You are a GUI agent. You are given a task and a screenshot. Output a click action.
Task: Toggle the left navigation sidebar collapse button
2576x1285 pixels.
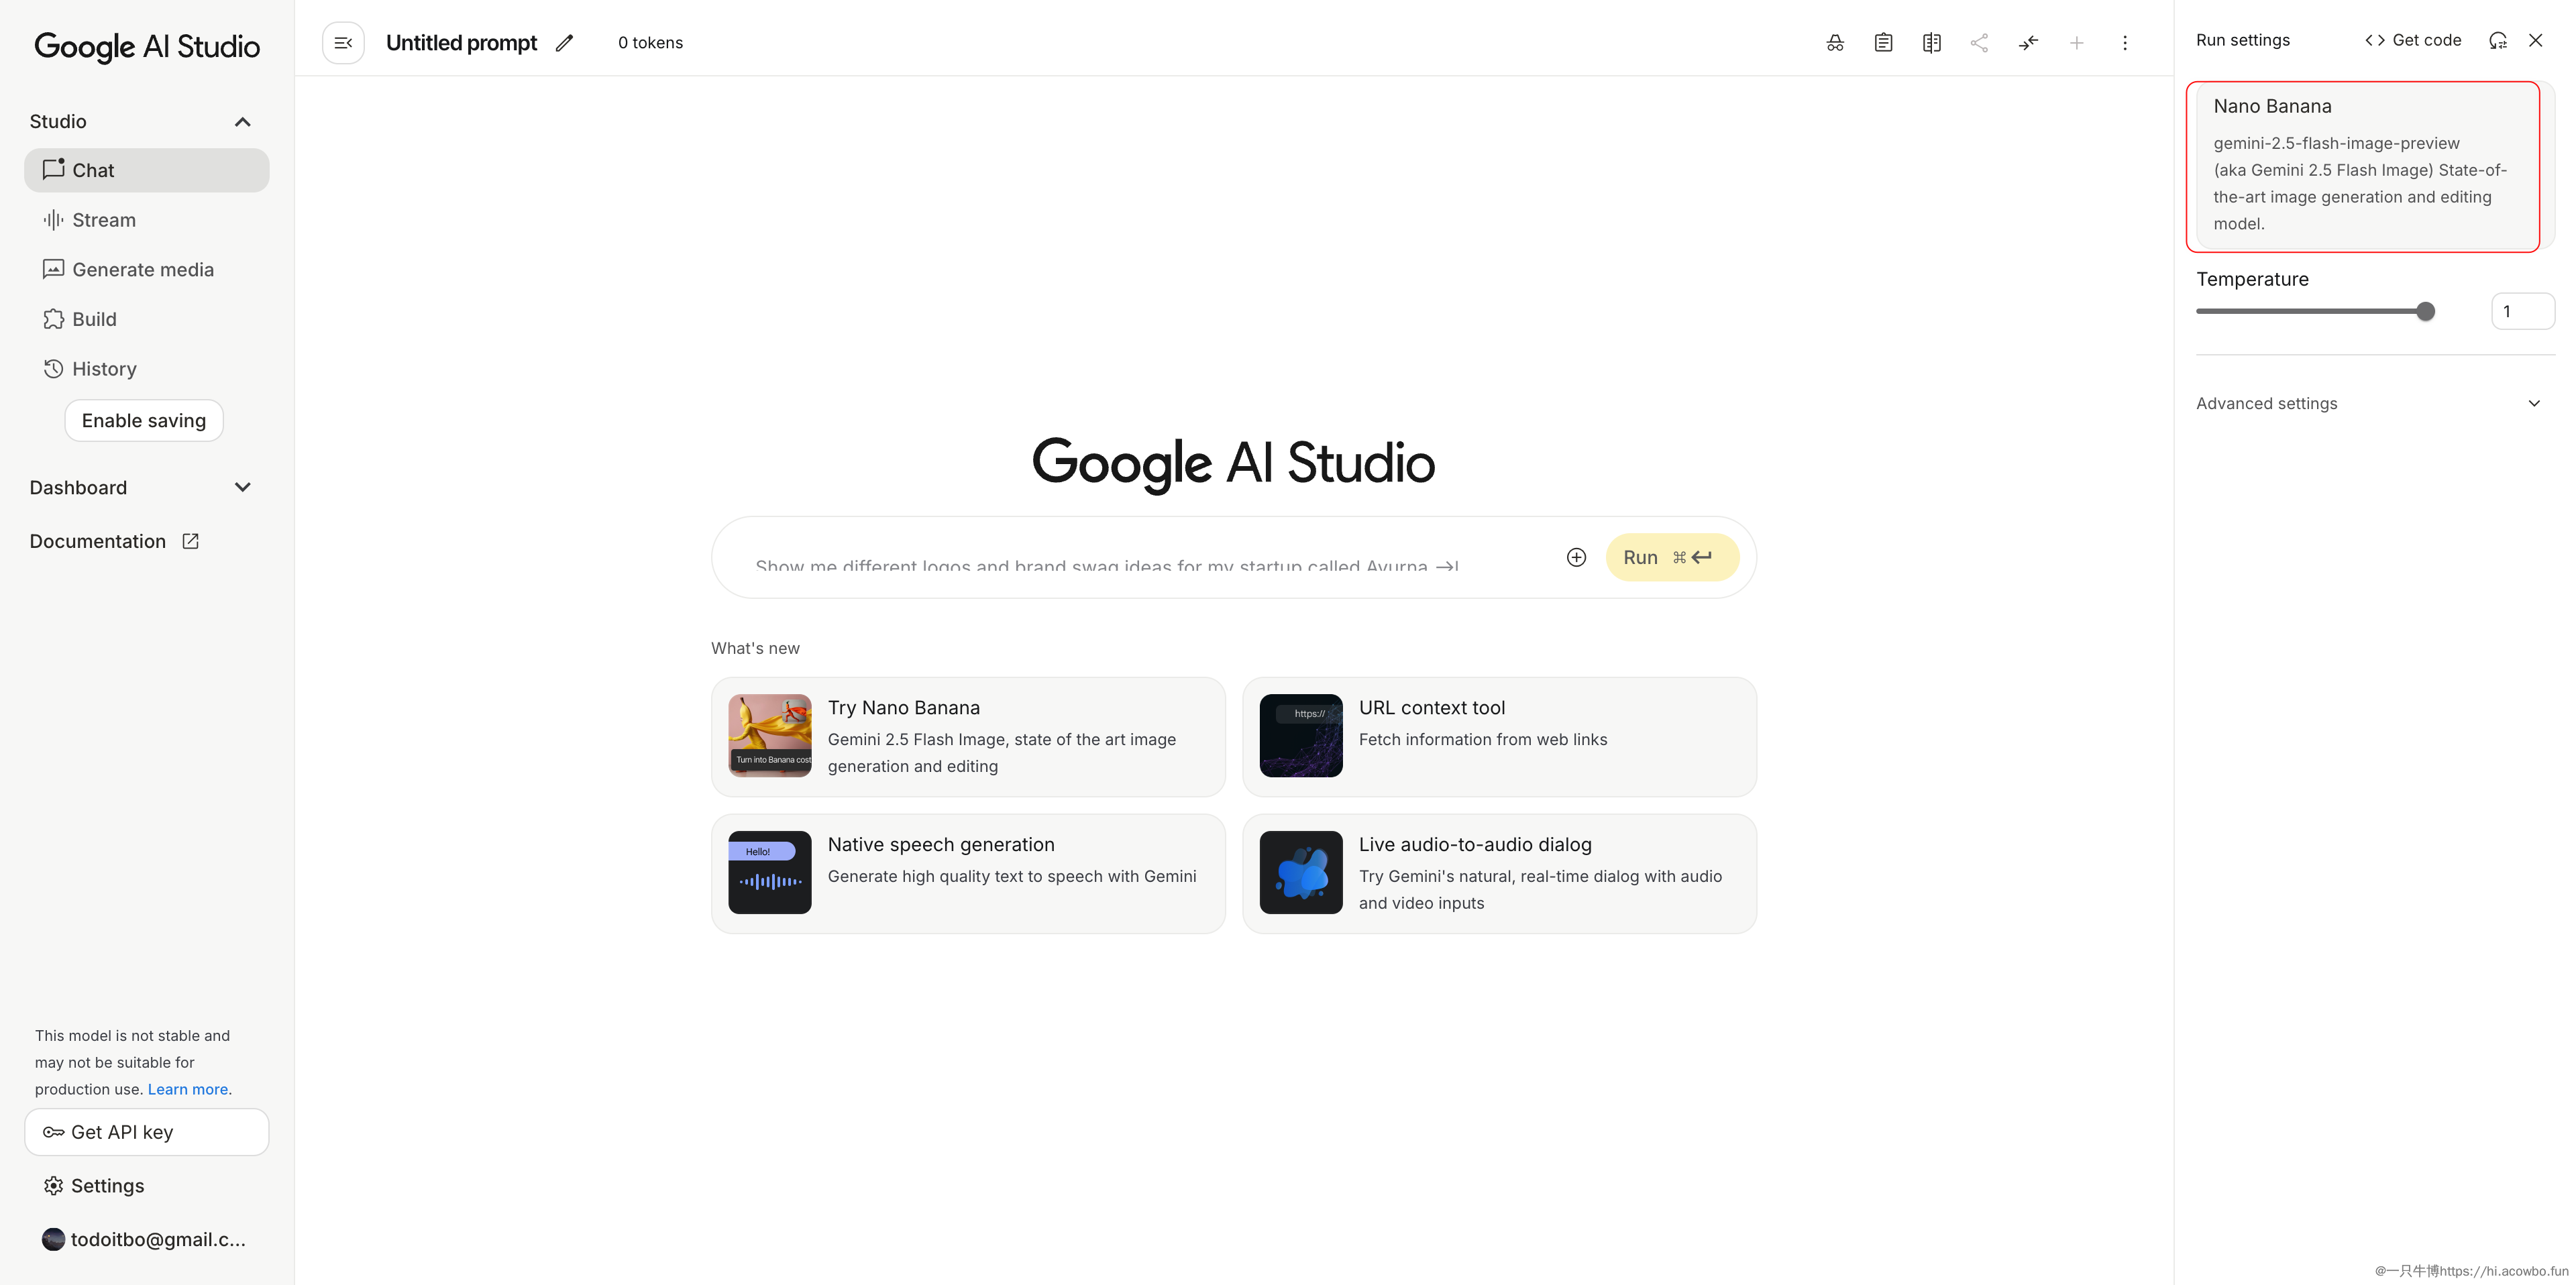(x=343, y=43)
